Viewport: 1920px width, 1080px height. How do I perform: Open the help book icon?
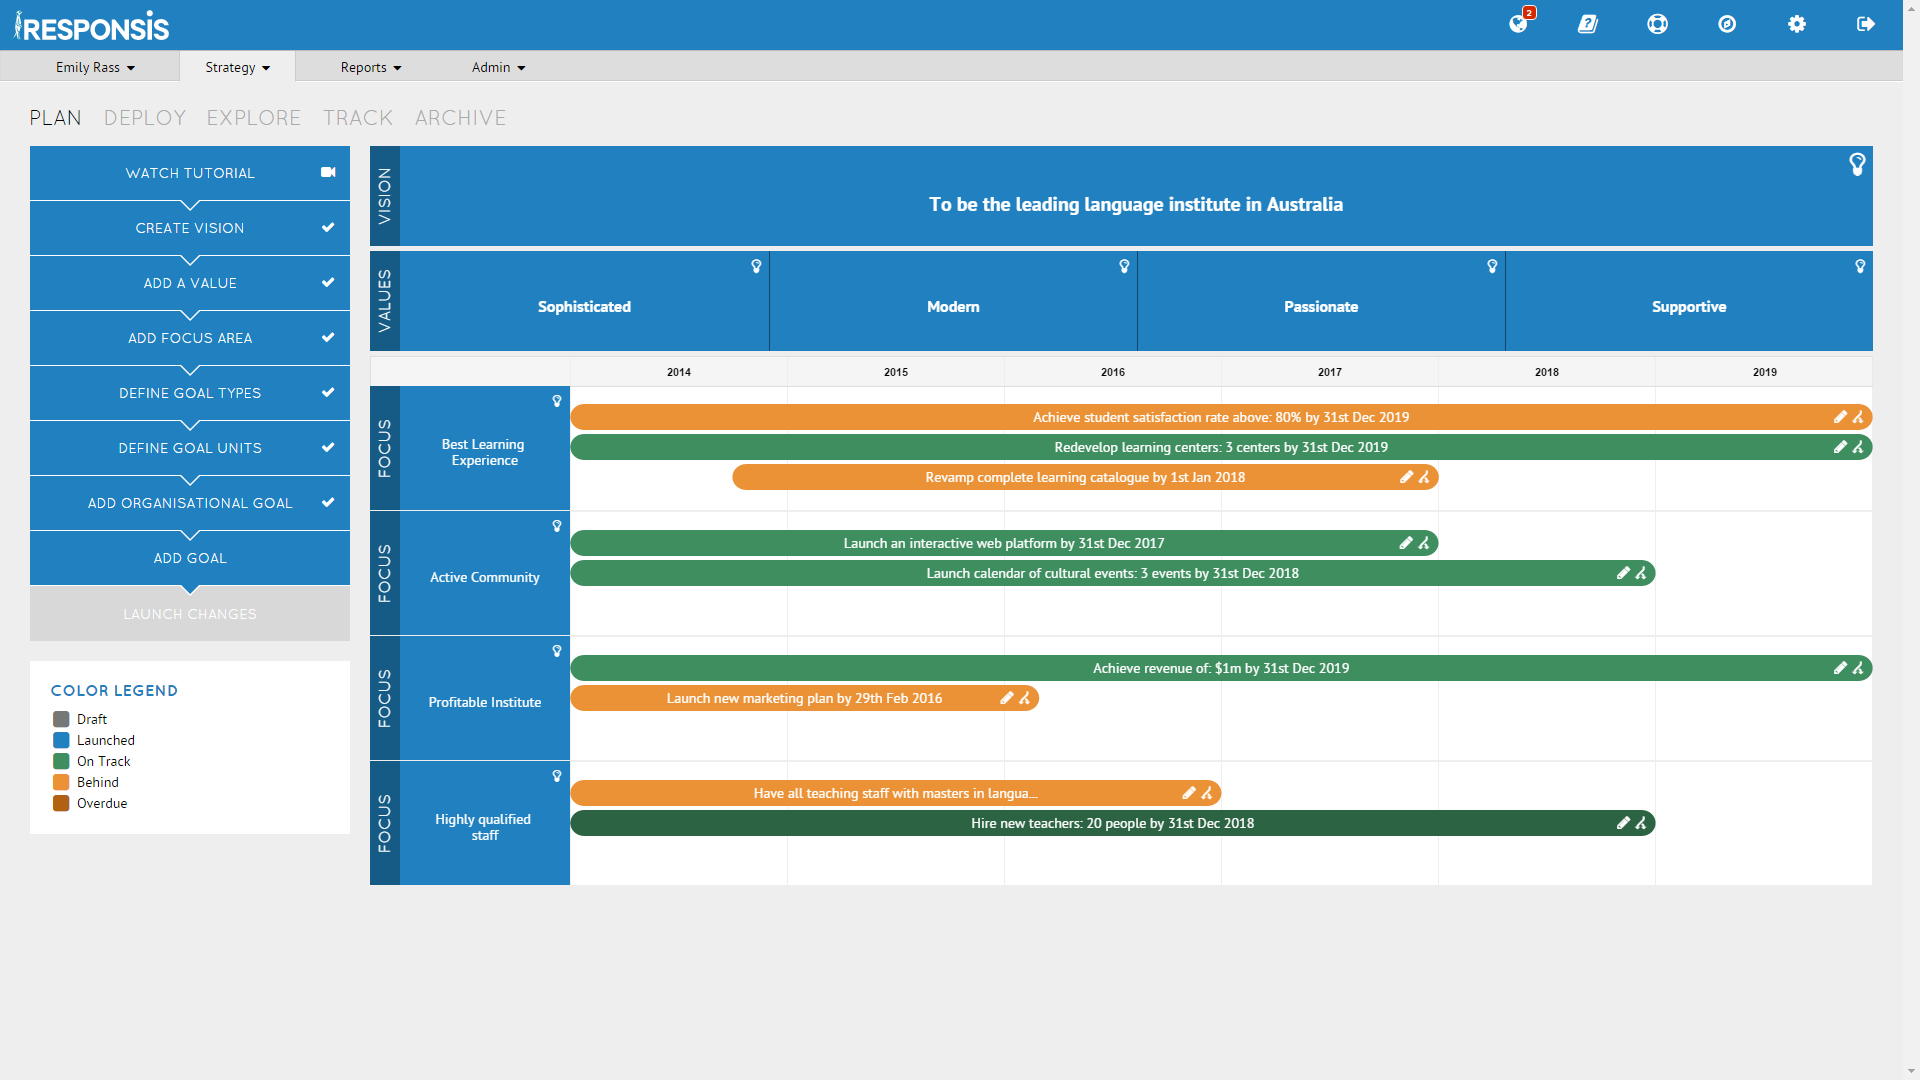click(1587, 24)
